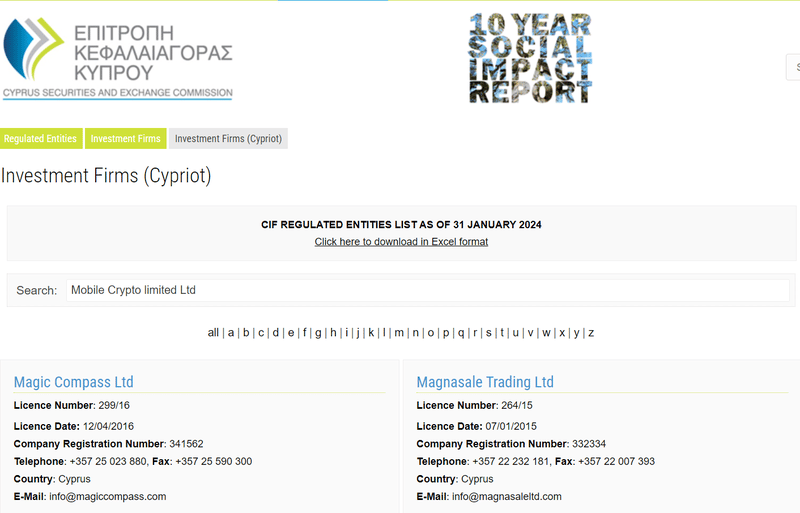
Task: Filter firms by letter i
Action: pyautogui.click(x=346, y=333)
